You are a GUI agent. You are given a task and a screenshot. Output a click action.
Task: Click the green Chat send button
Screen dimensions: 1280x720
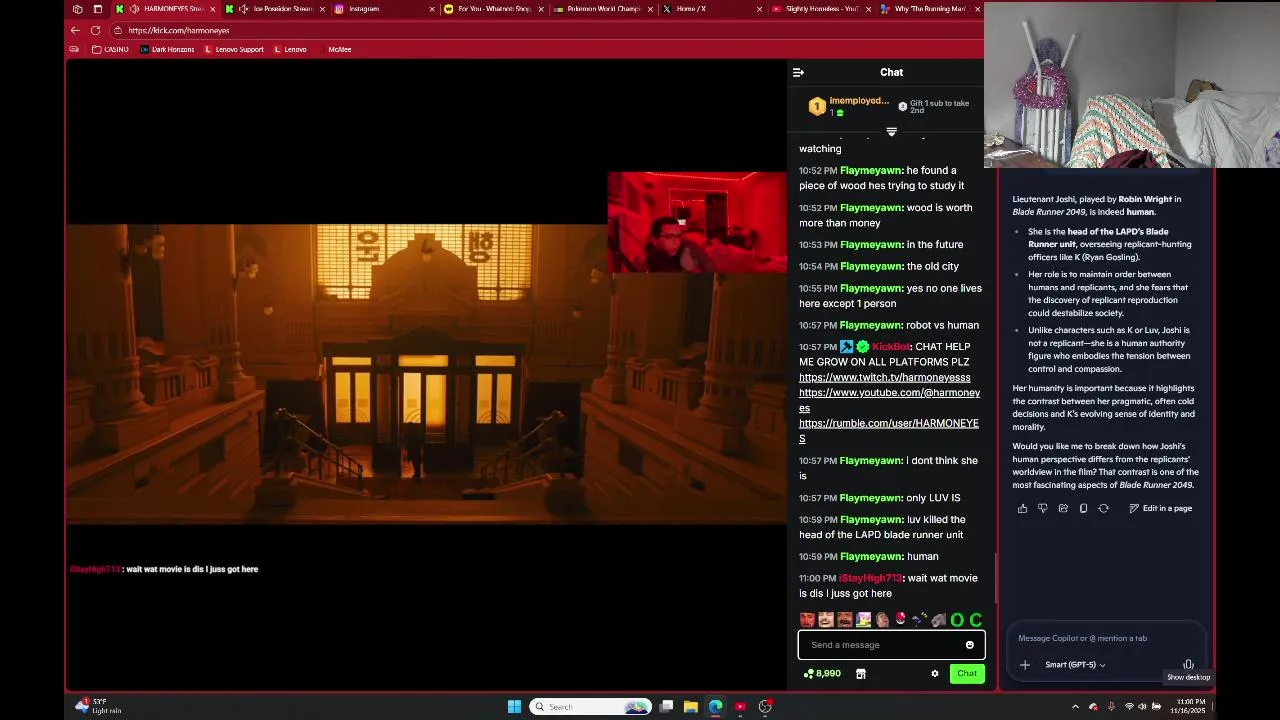pos(967,674)
